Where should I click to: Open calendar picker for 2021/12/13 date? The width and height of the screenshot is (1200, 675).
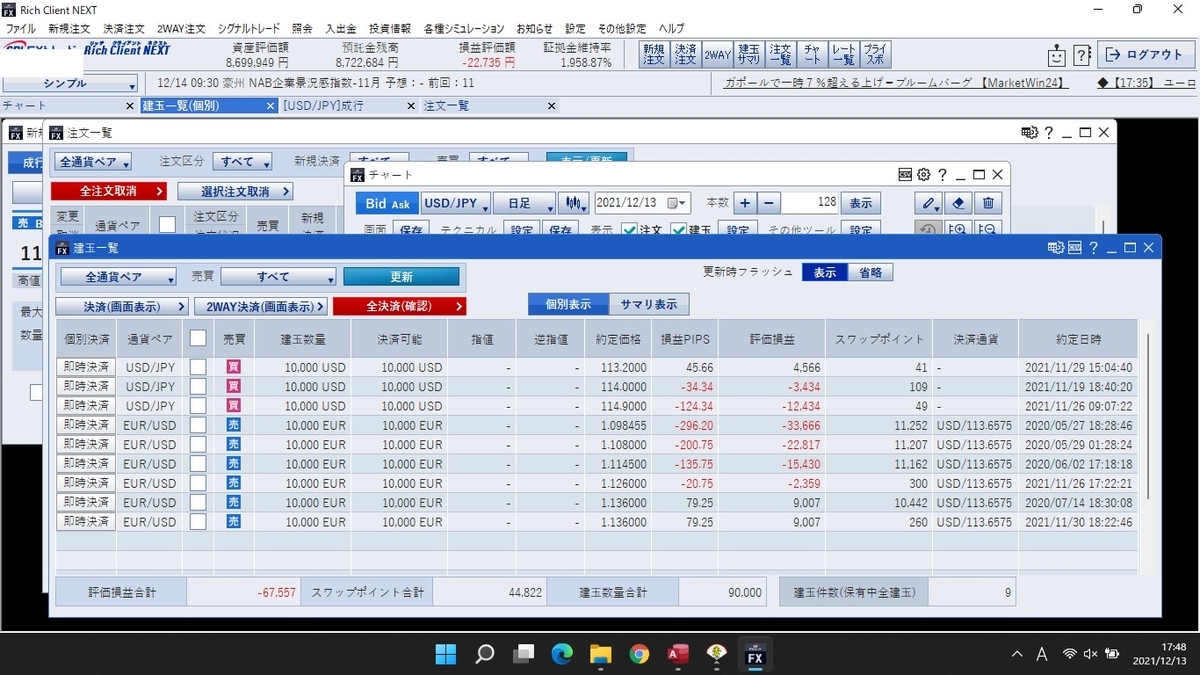[x=677, y=203]
